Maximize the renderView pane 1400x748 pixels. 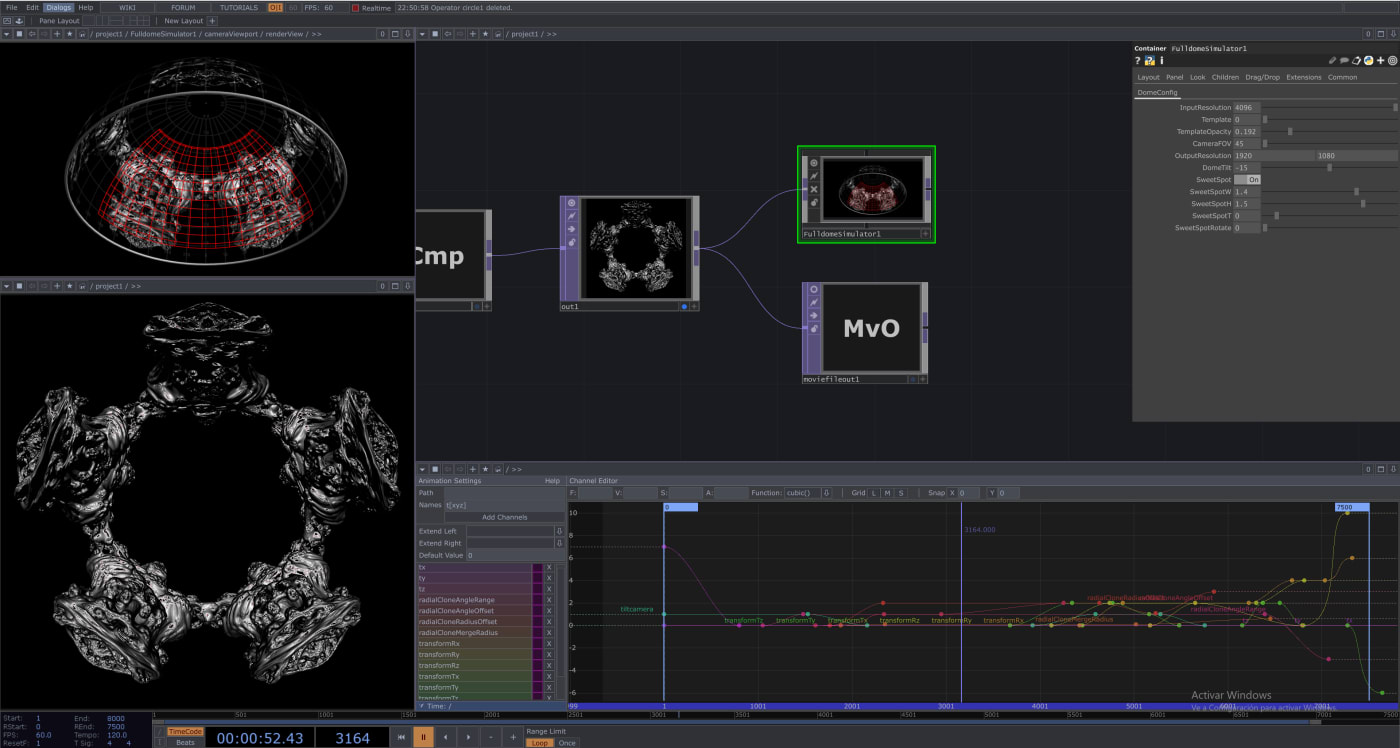(395, 34)
